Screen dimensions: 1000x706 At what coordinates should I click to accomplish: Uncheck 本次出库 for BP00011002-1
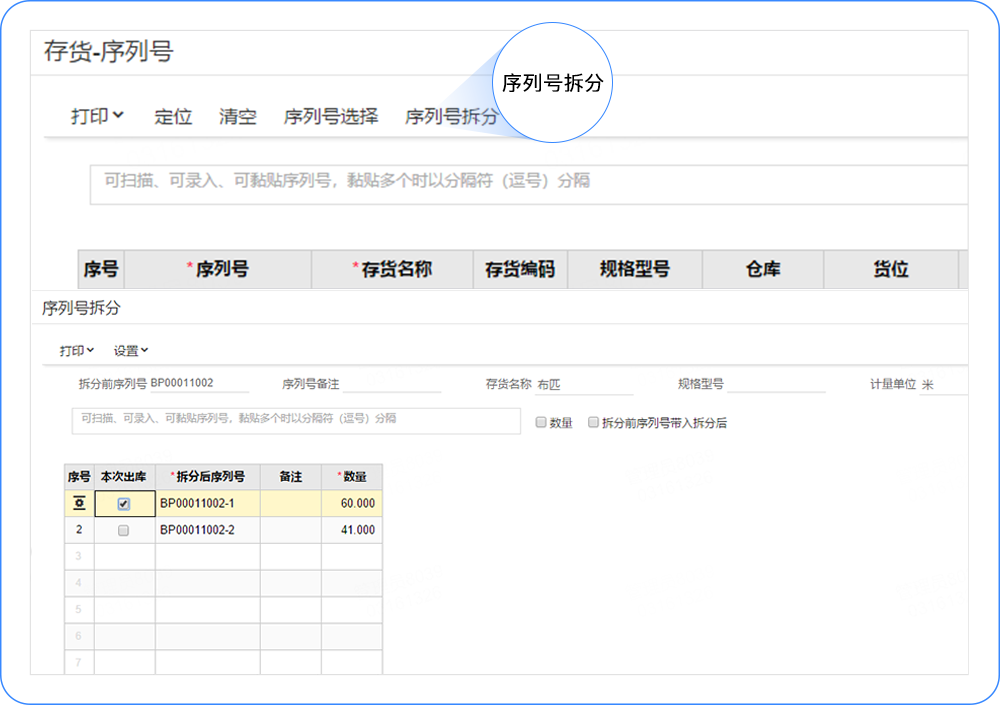pyautogui.click(x=124, y=504)
